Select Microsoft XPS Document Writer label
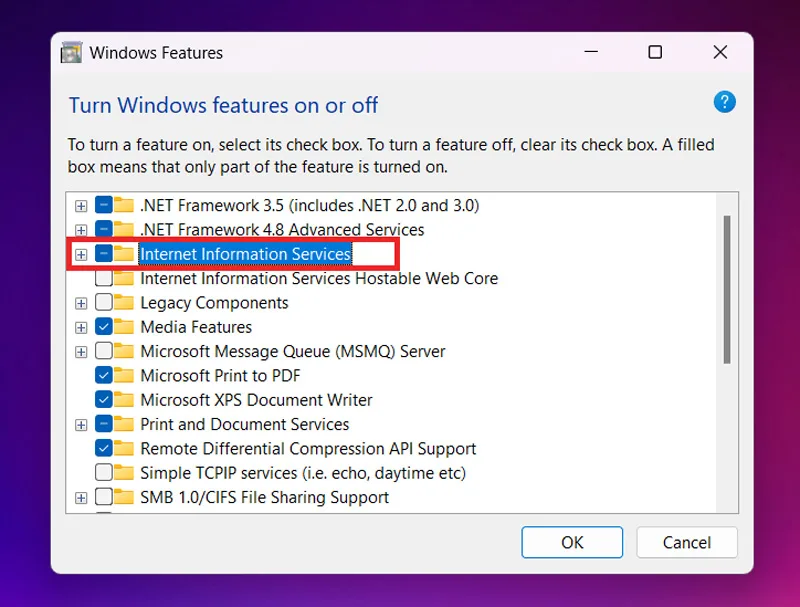 click(256, 399)
